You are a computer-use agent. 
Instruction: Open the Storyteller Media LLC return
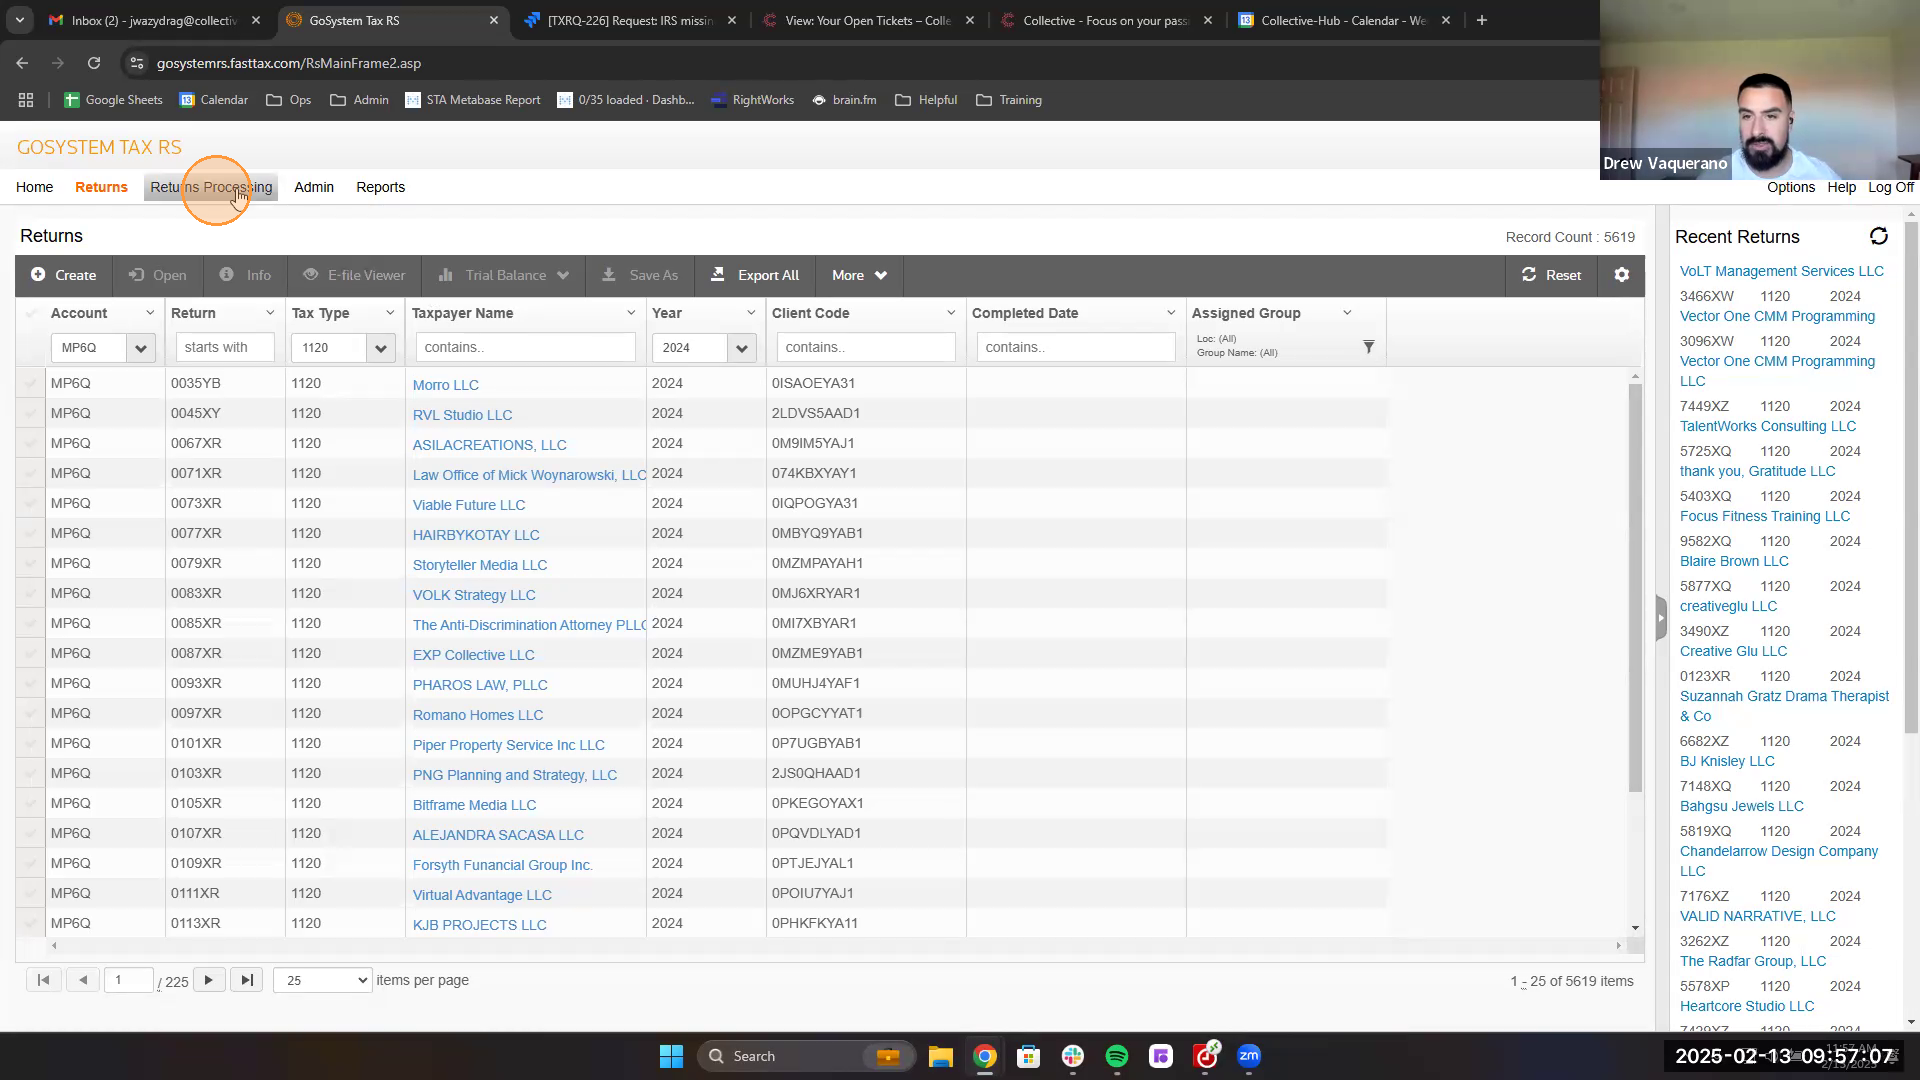tap(479, 565)
